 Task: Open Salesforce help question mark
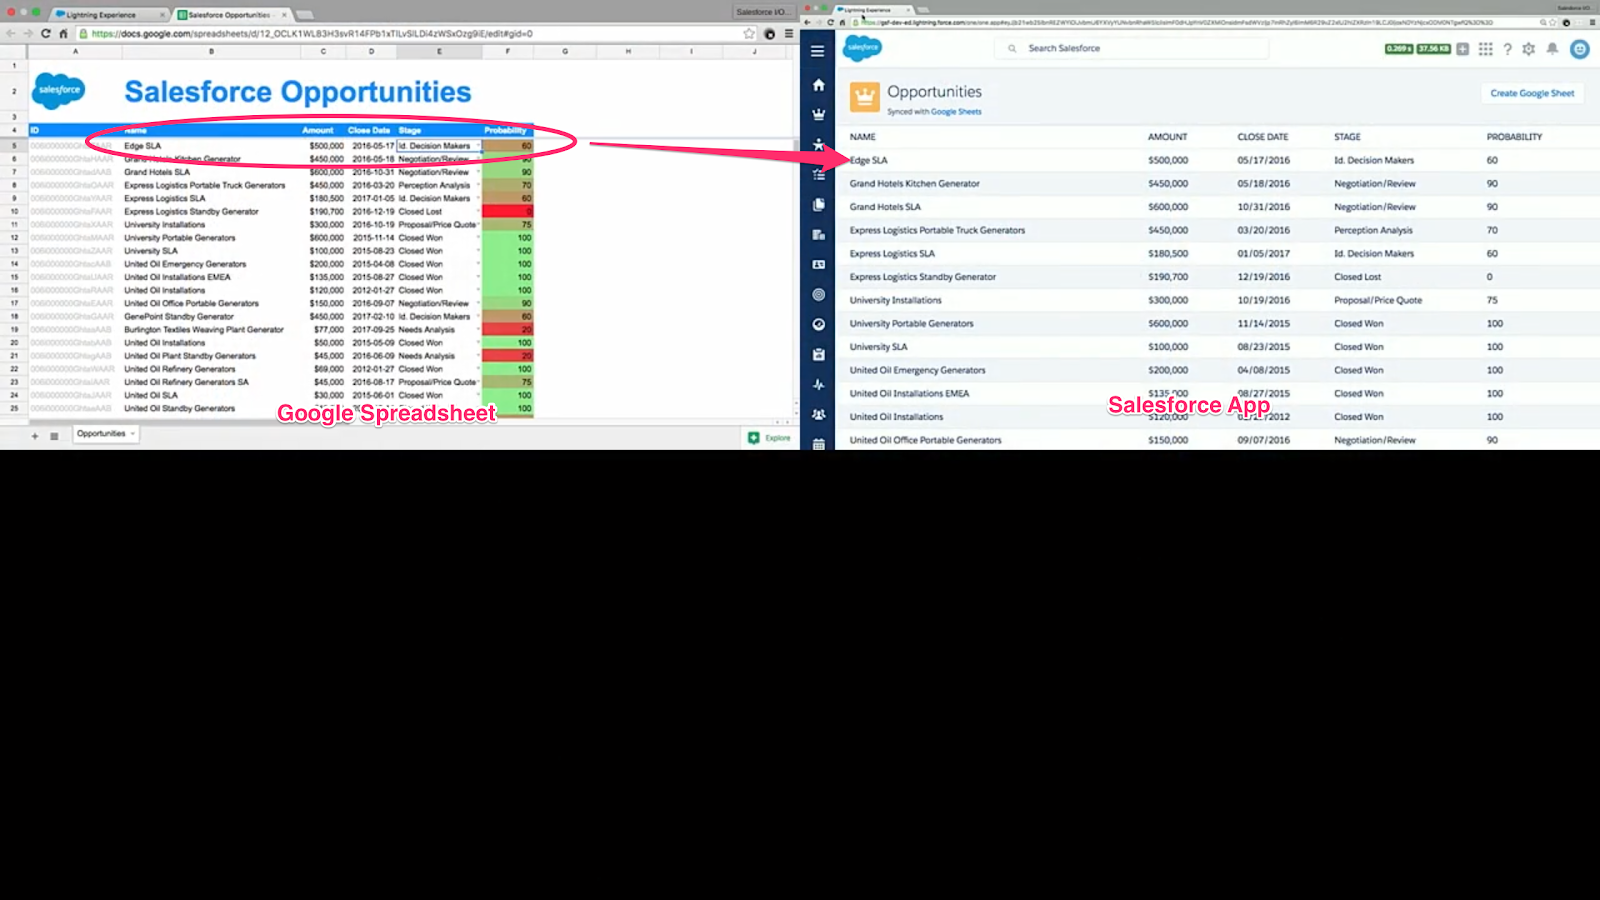(x=1508, y=49)
